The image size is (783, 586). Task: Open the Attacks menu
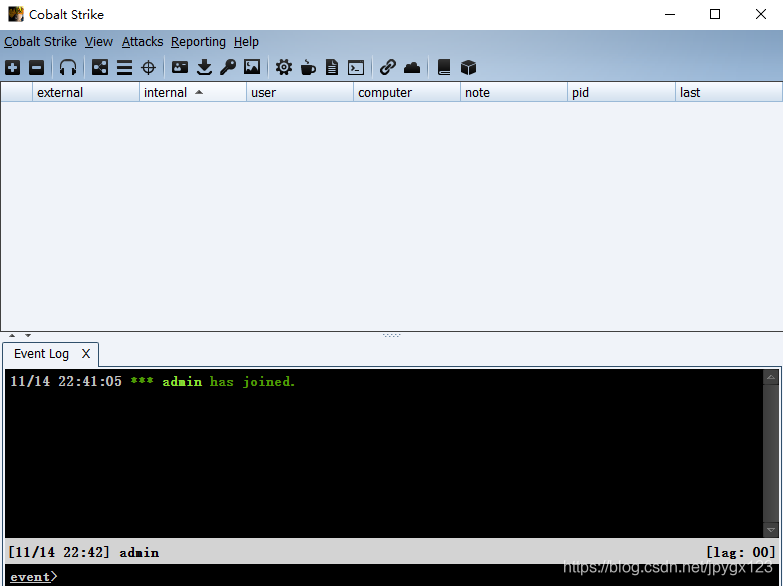[142, 42]
